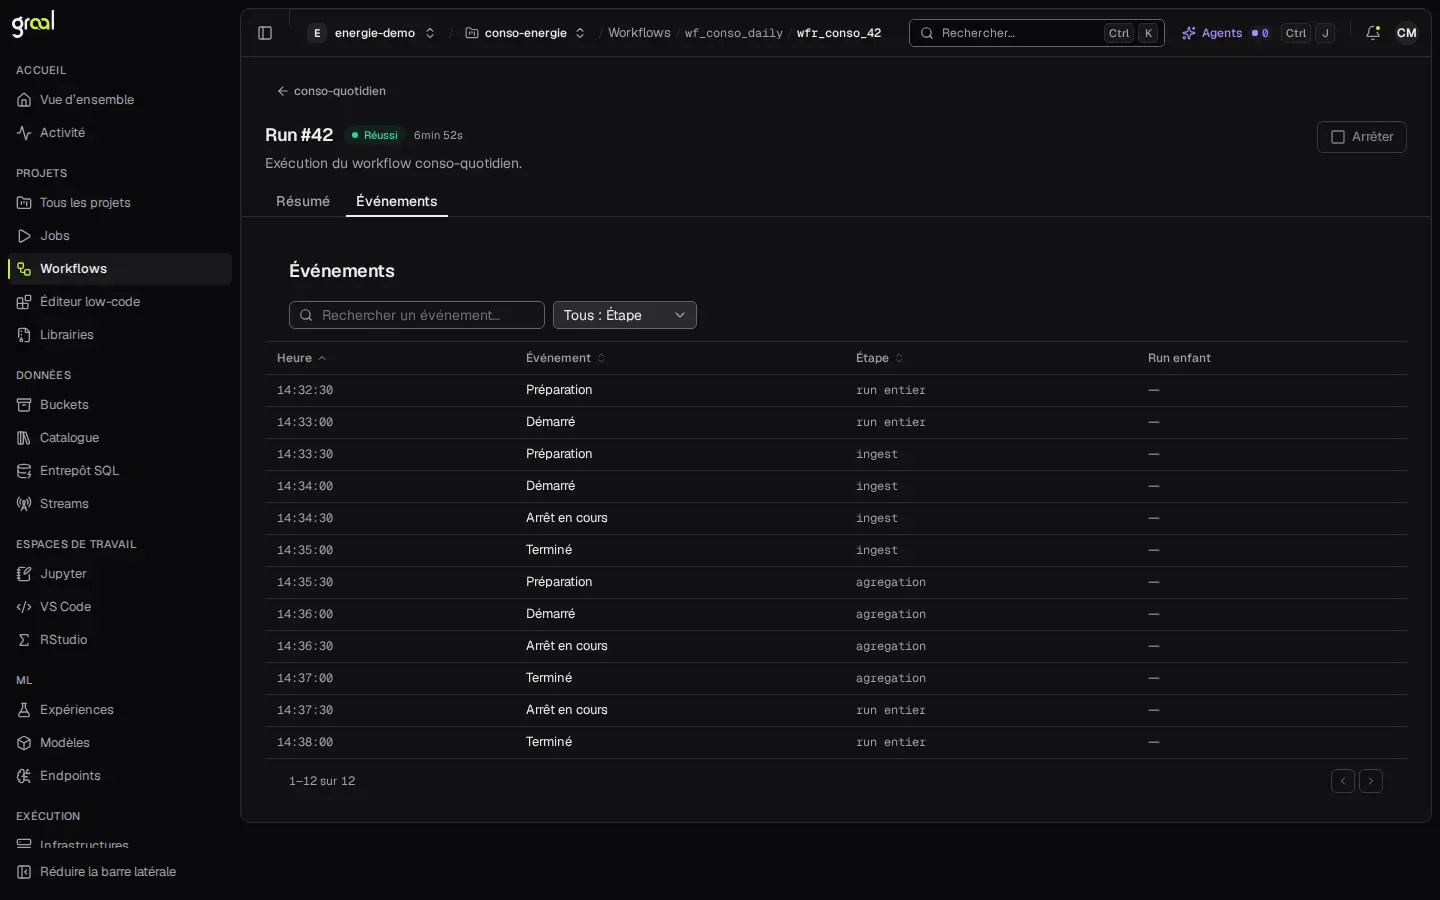This screenshot has height=900, width=1440.
Task: Open the Agents panel button
Action: point(1225,33)
